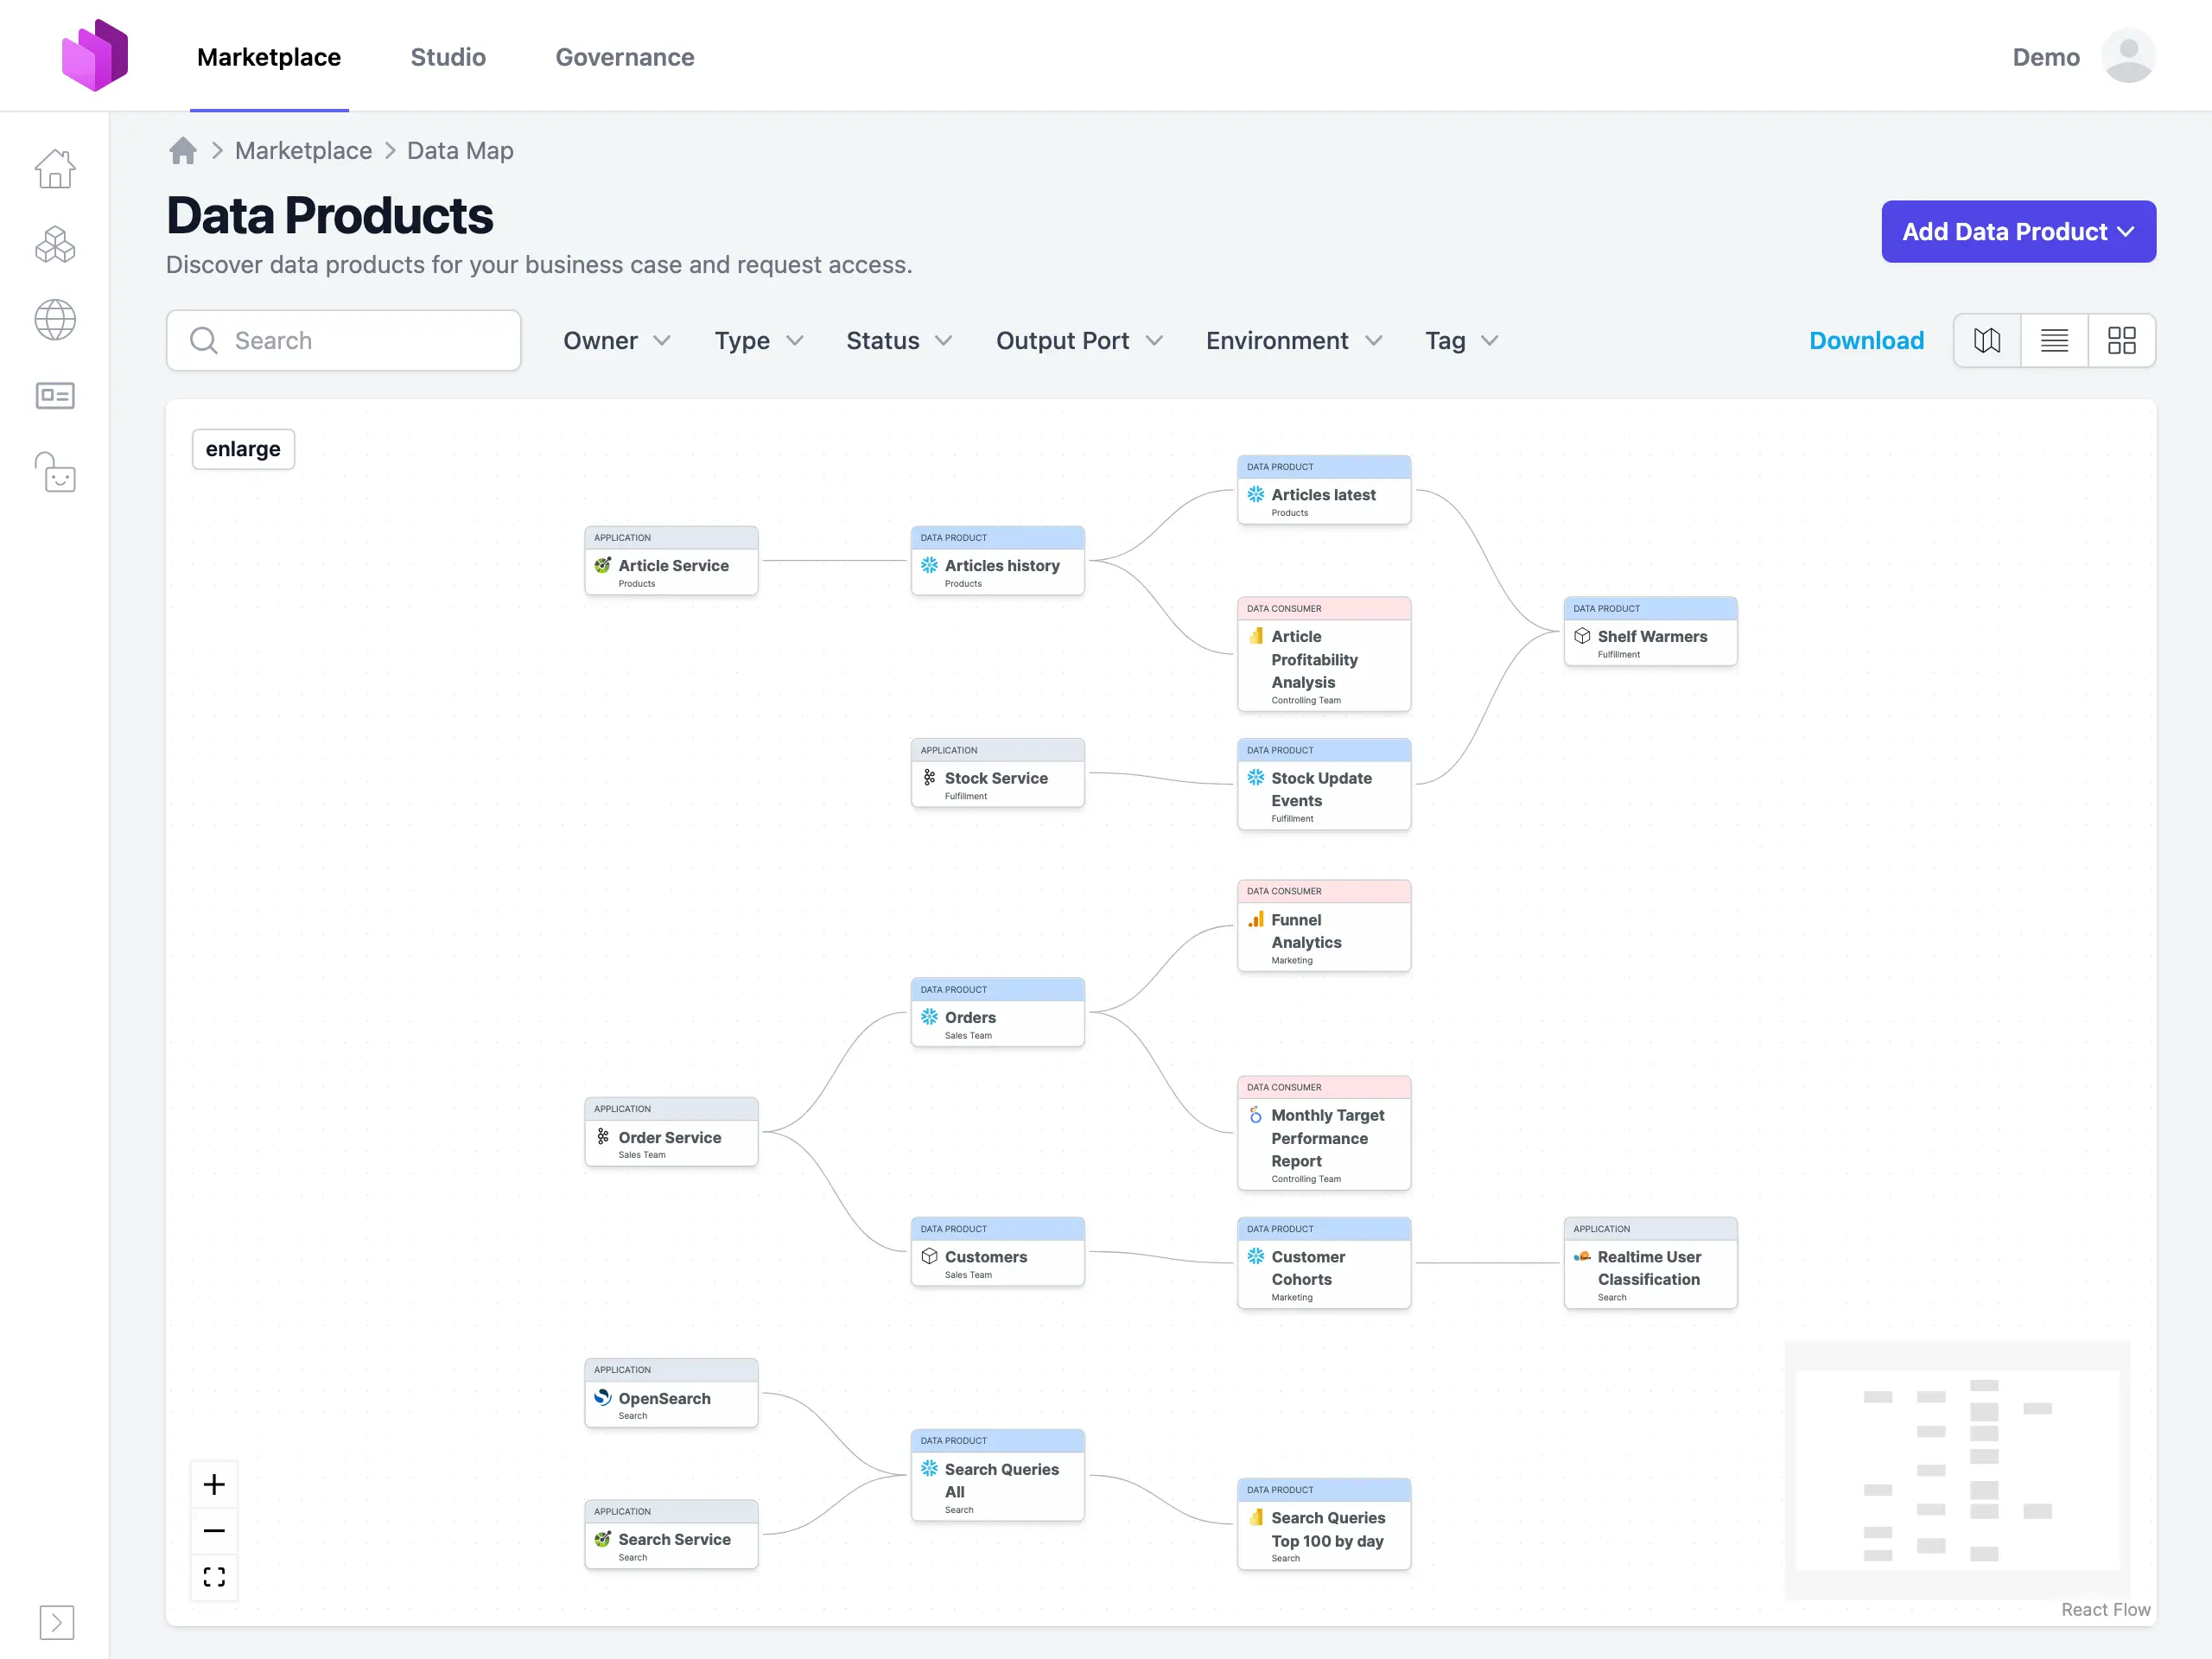Expand sidebar with bottom arrow icon
This screenshot has height=1659, width=2212.
pyautogui.click(x=57, y=1621)
